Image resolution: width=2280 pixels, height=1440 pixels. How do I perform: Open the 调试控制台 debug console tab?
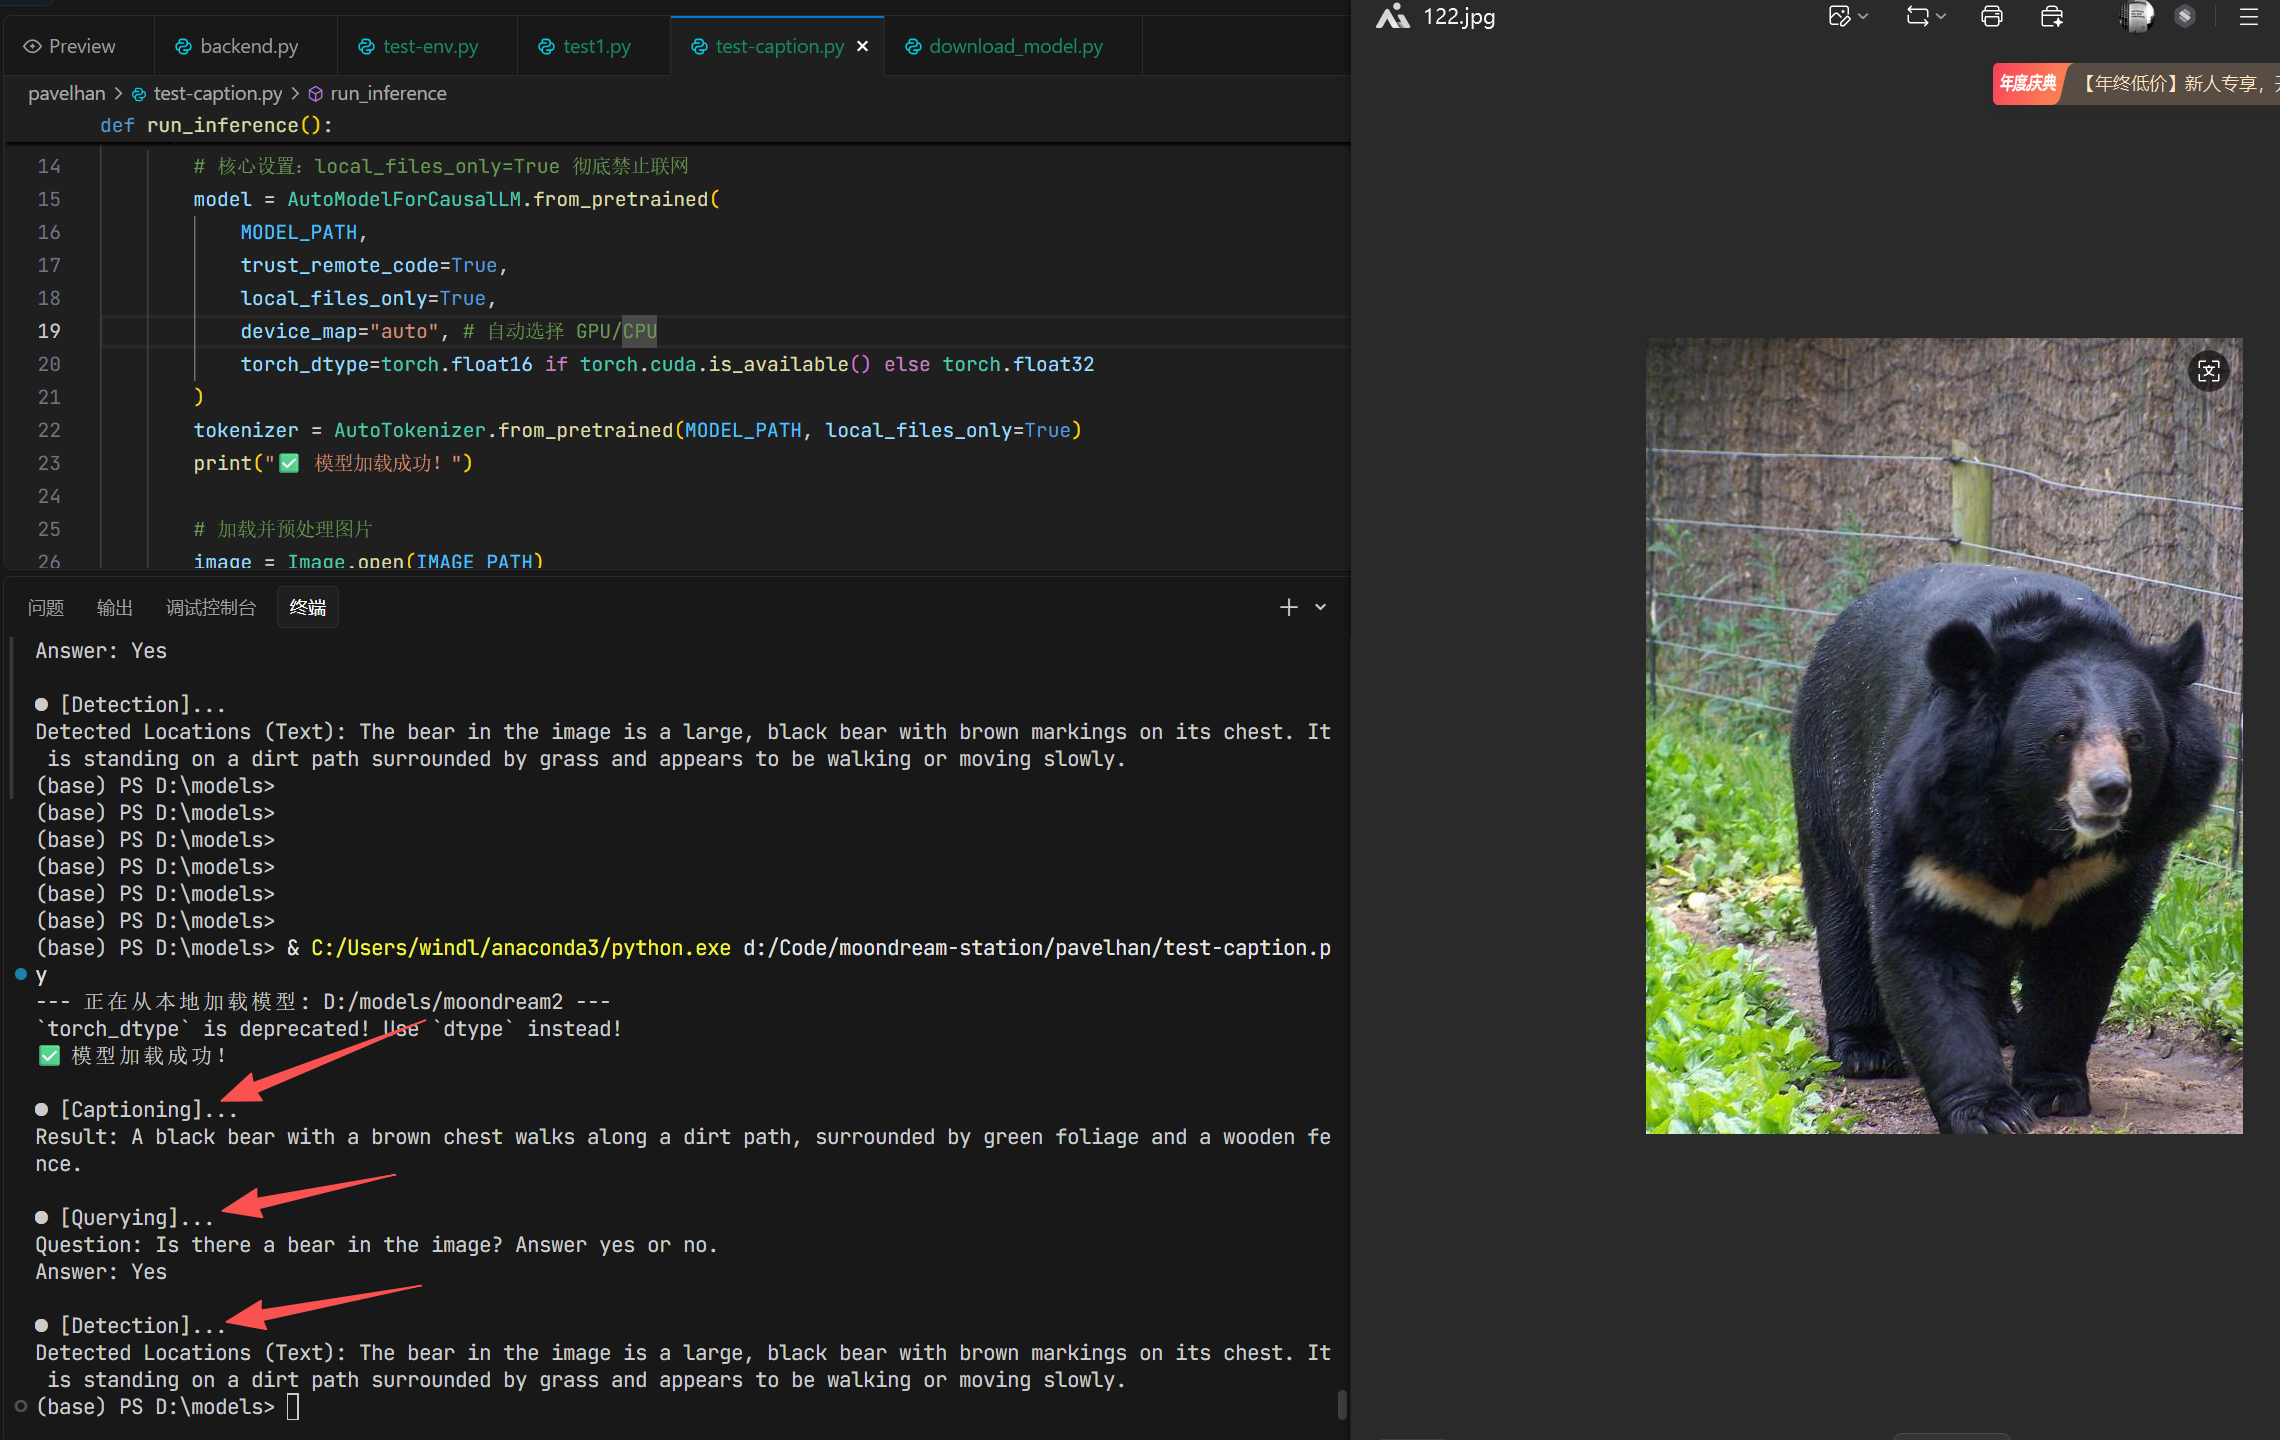(x=211, y=607)
